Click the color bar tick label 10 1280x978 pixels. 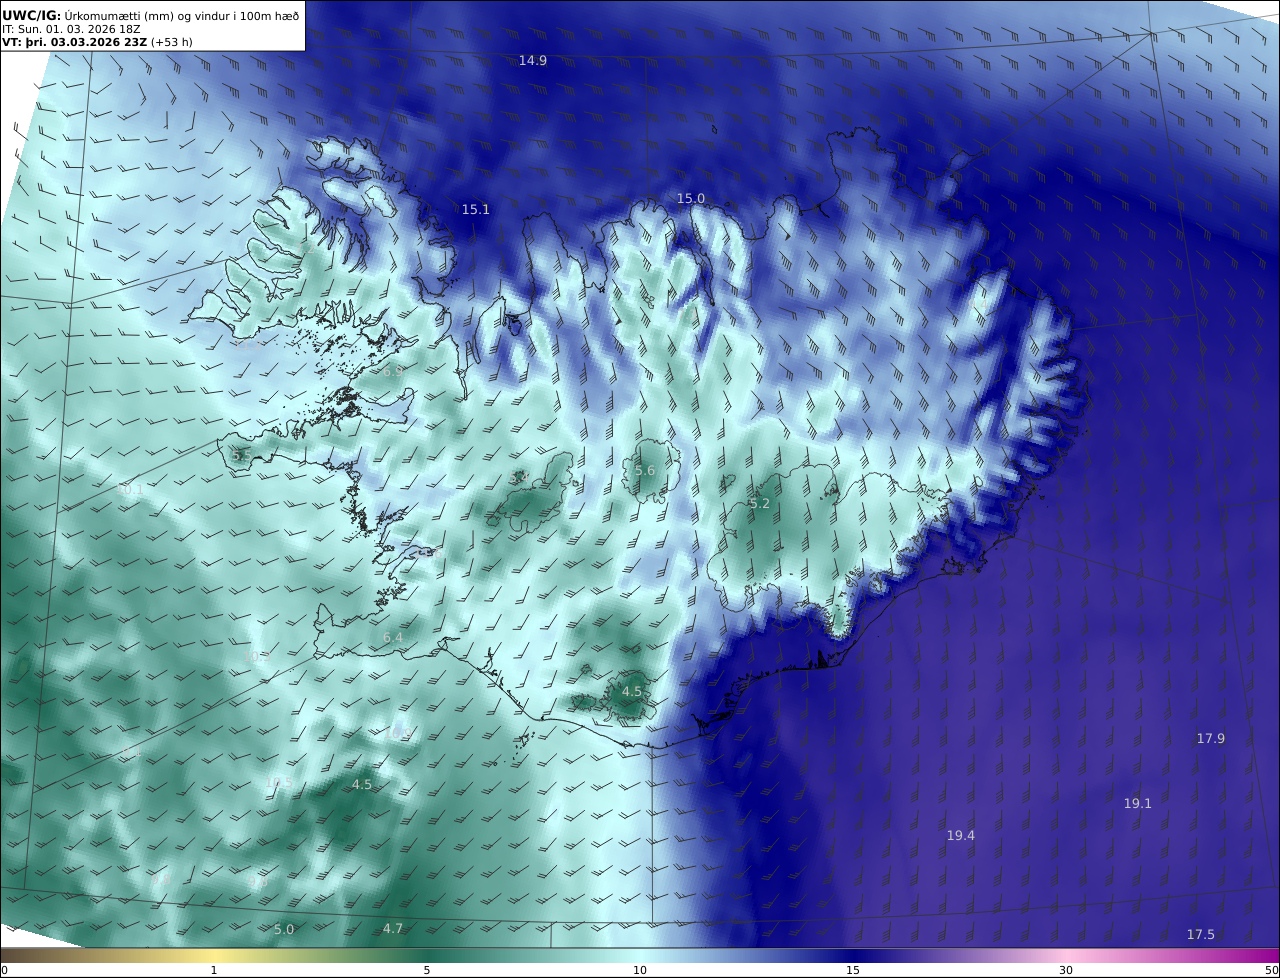(x=640, y=971)
